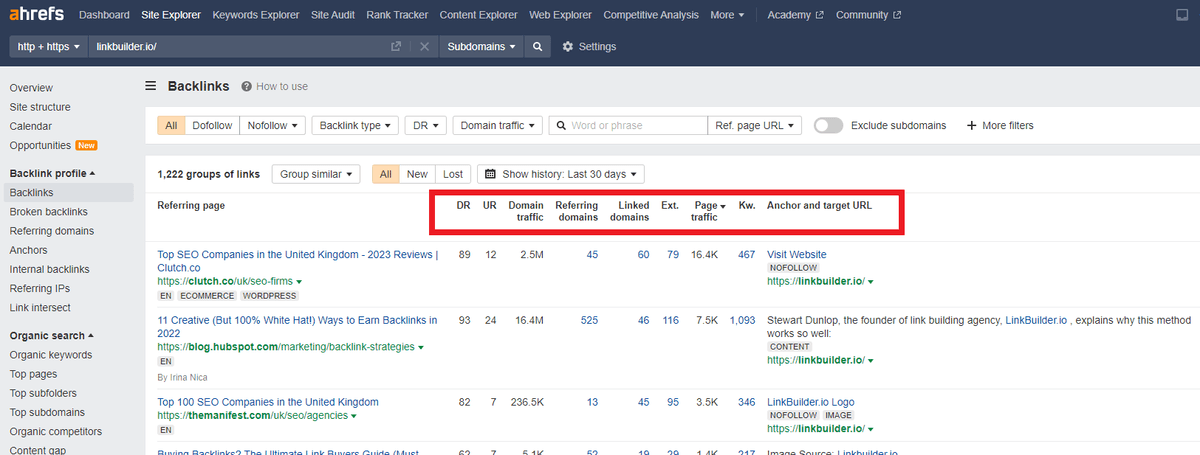Open Link intersect in sidebar

(x=39, y=307)
